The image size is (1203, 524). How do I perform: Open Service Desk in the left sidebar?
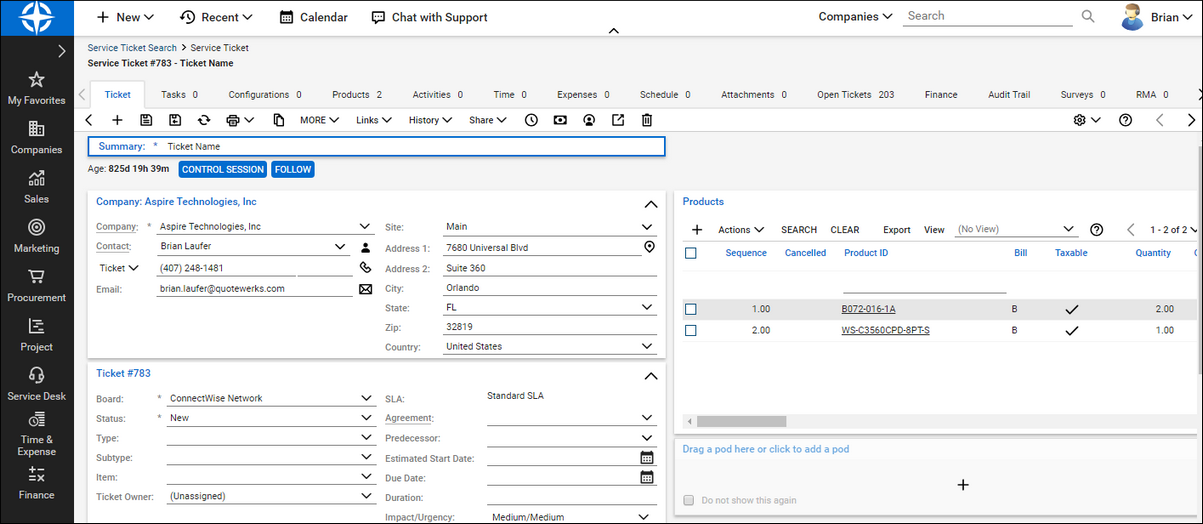[x=36, y=383]
